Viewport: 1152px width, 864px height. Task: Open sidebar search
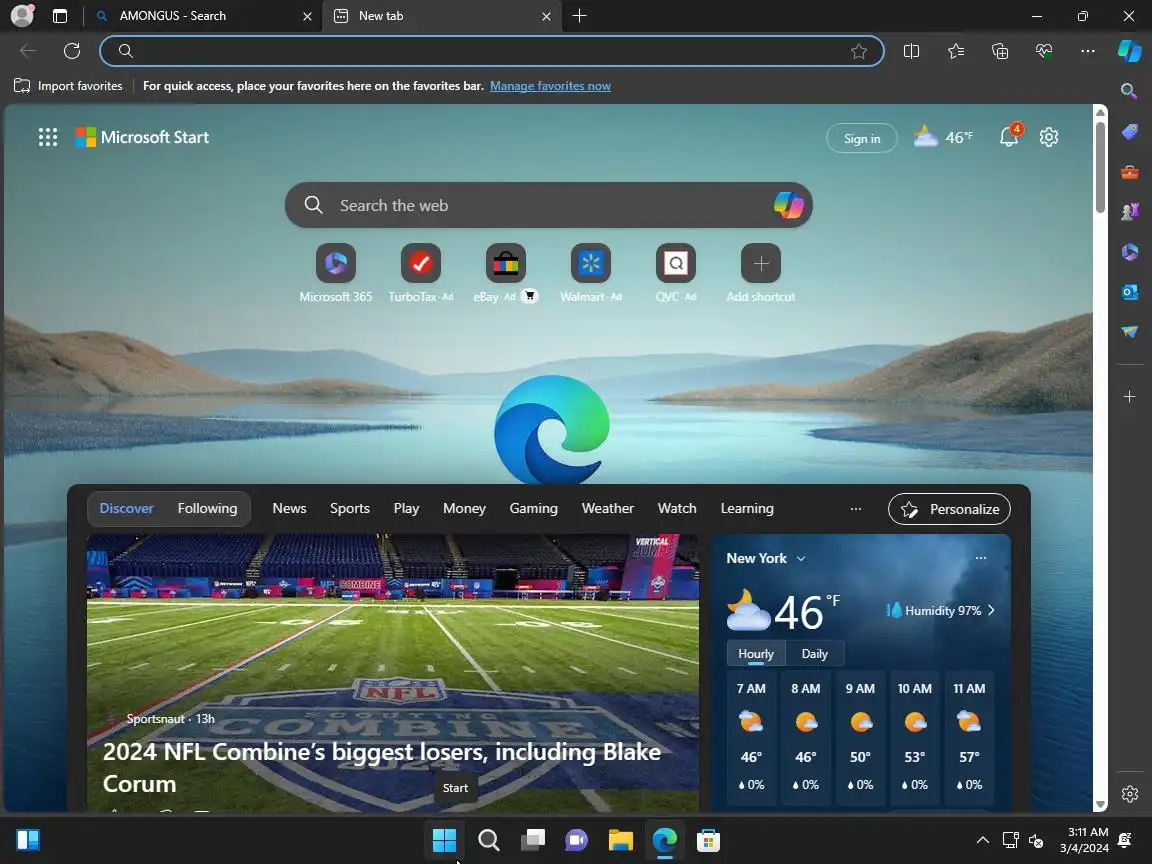pyautogui.click(x=1129, y=91)
